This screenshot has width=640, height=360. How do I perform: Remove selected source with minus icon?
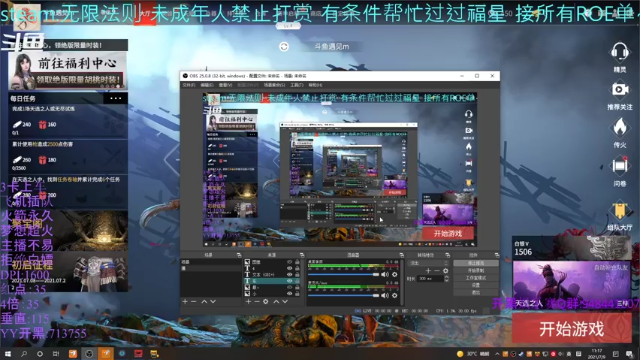click(257, 302)
